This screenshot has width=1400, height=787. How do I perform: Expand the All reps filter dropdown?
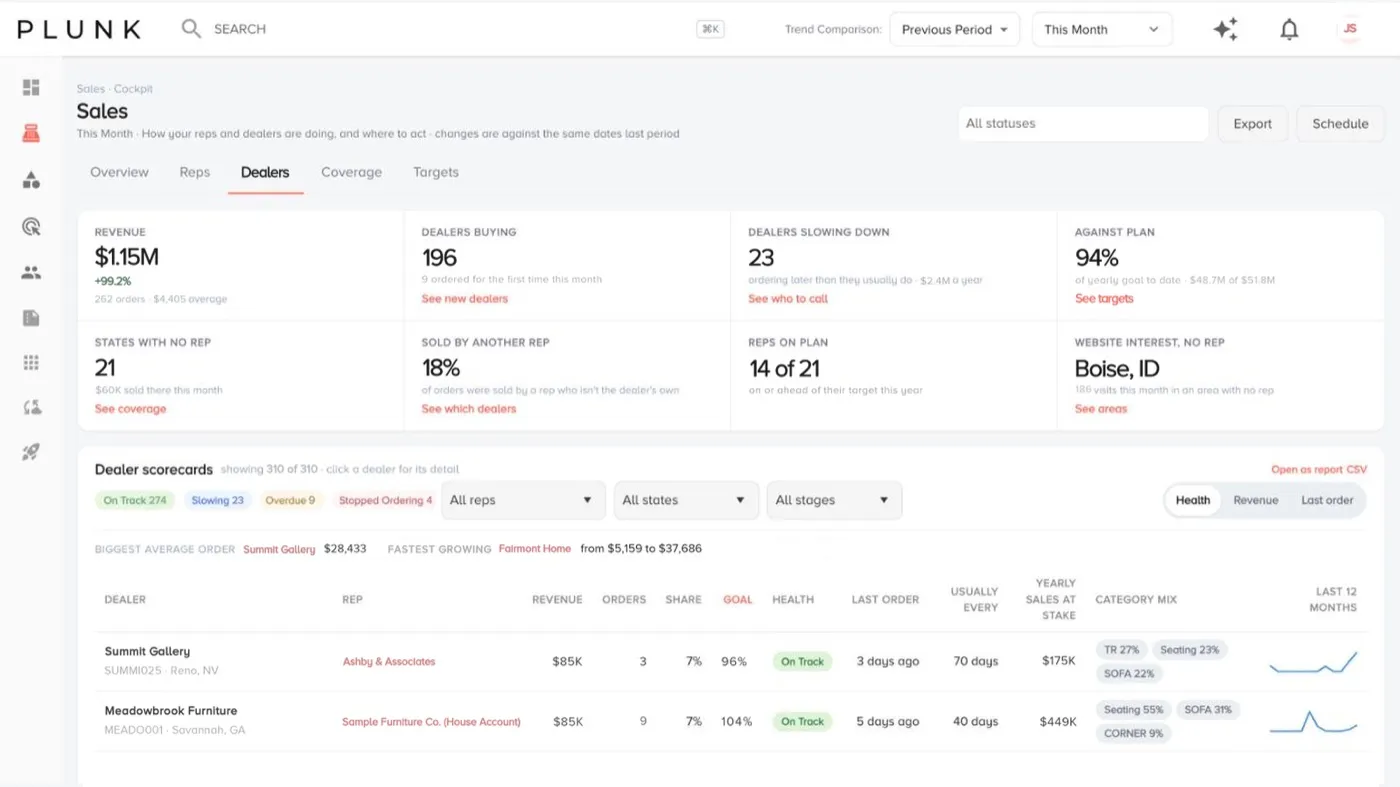[x=523, y=500]
